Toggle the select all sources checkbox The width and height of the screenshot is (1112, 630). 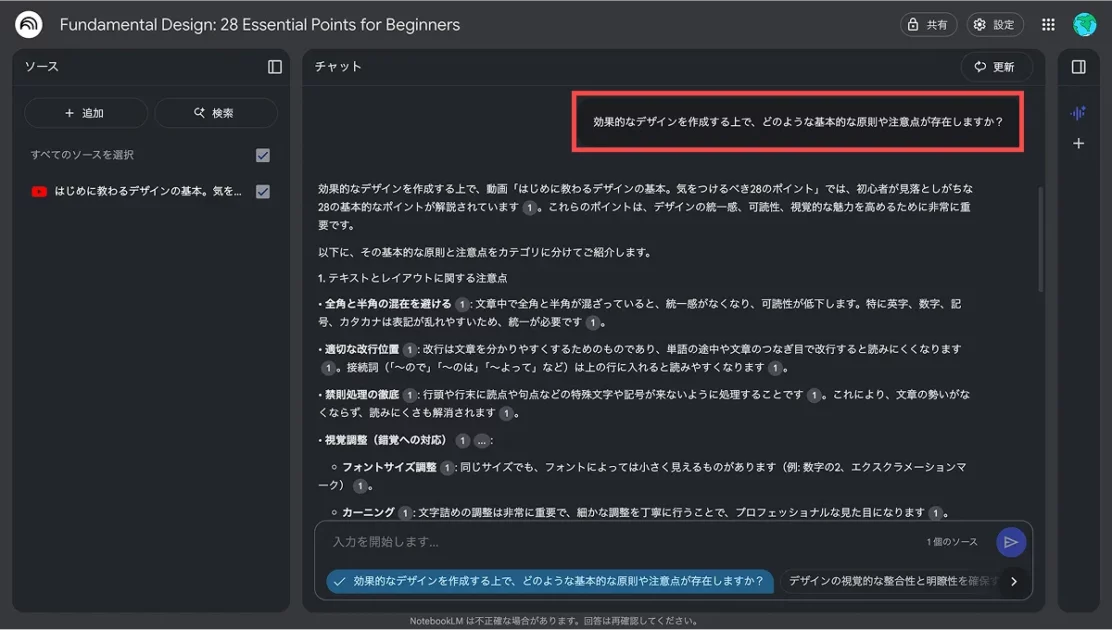tap(263, 155)
